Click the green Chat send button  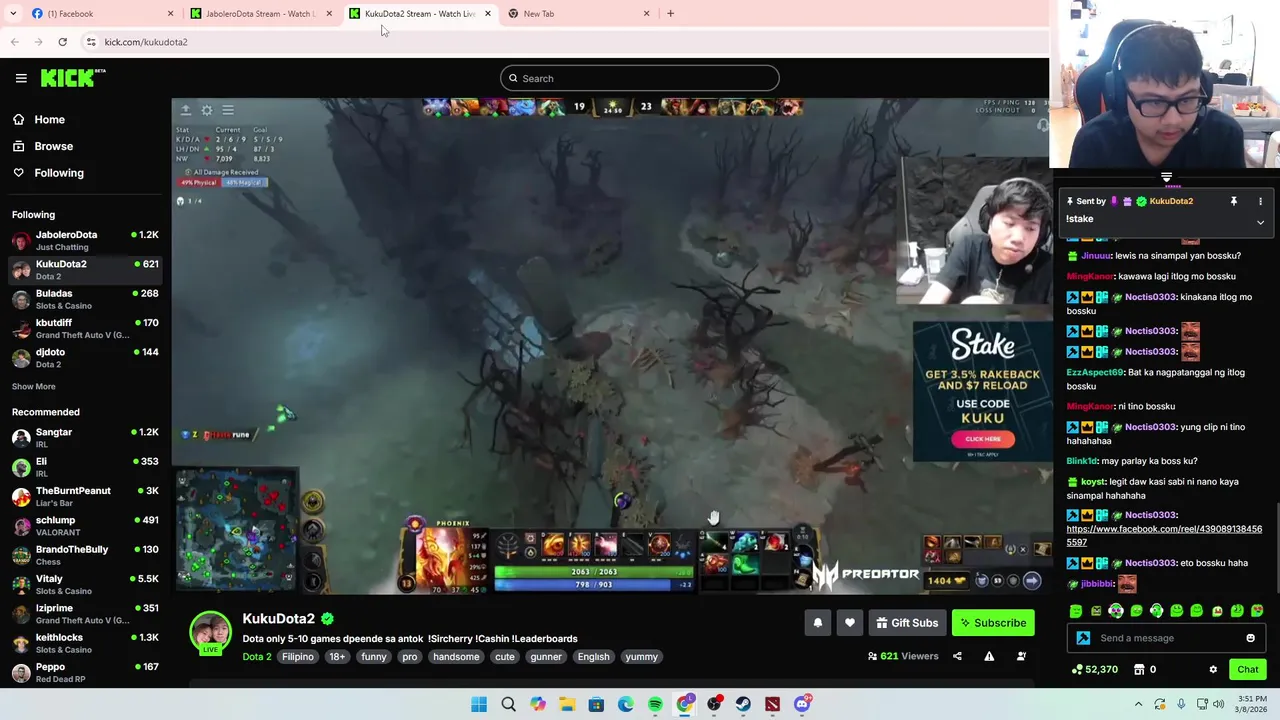click(x=1247, y=669)
